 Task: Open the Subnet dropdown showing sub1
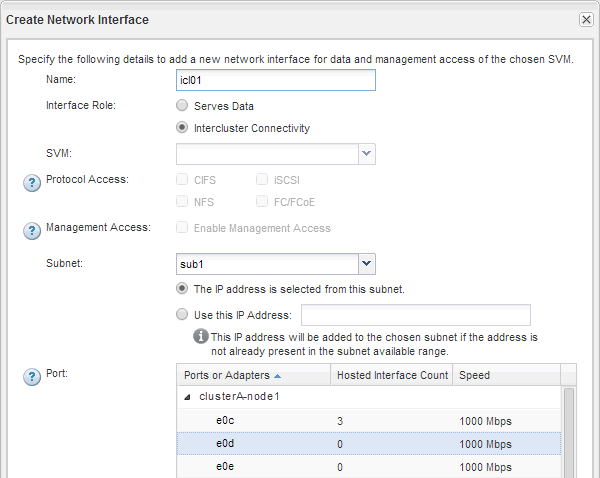click(367, 264)
